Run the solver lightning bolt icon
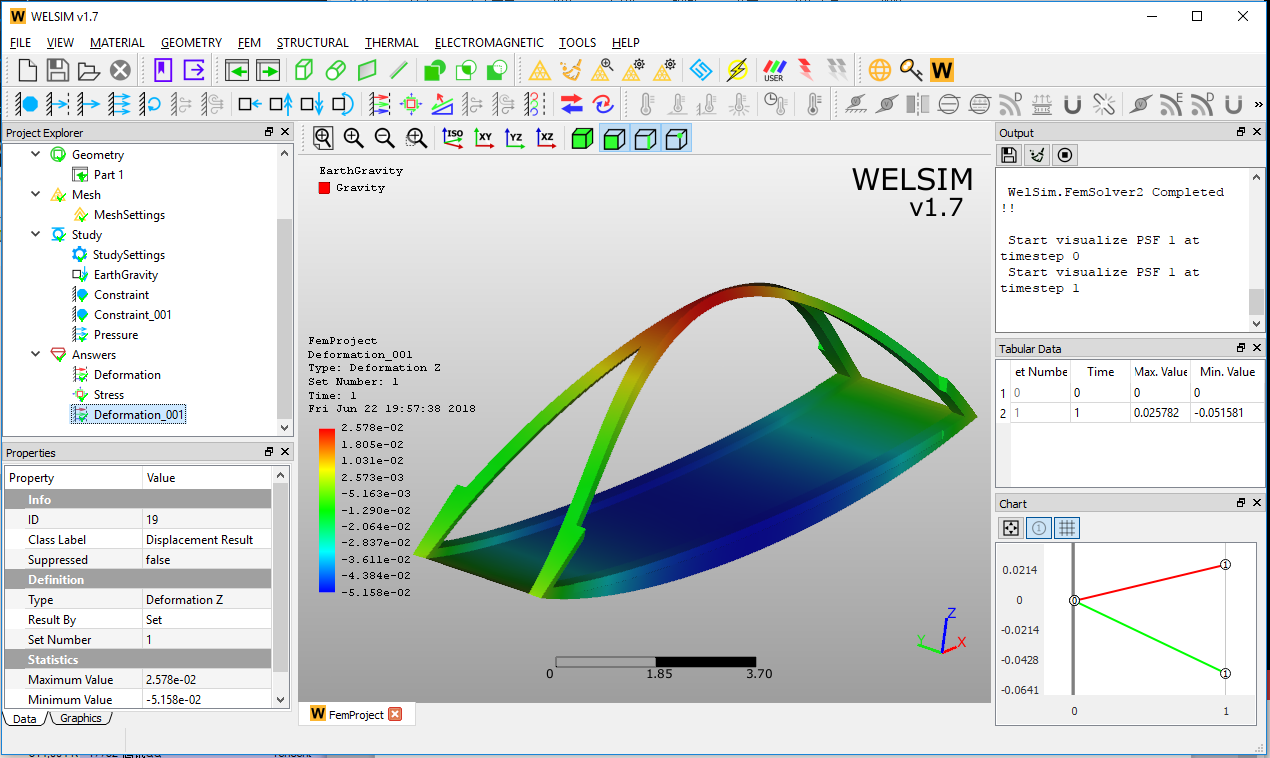This screenshot has width=1270, height=758. click(x=737, y=70)
